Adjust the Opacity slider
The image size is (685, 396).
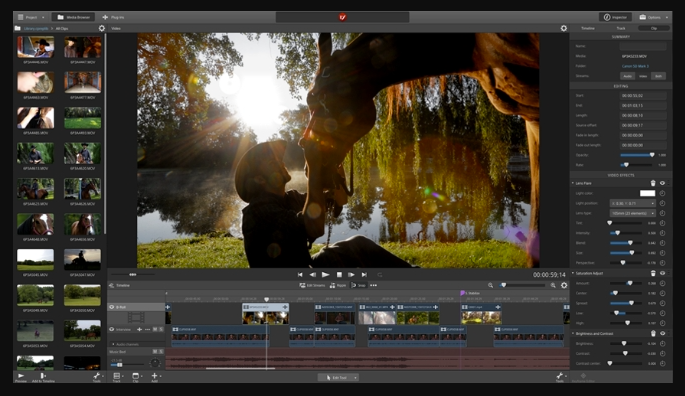click(x=637, y=155)
